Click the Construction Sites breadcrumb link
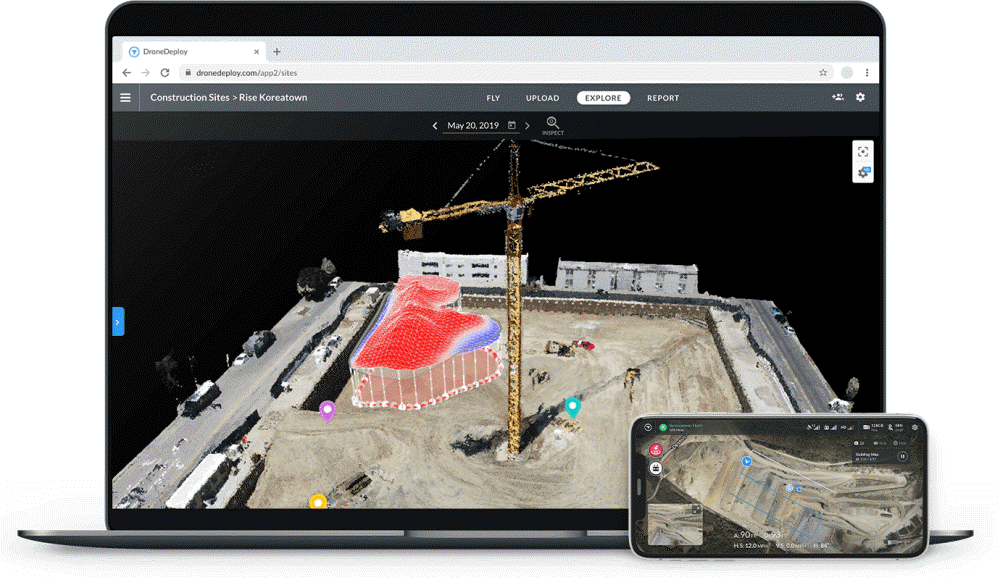Screen dimensions: 1000x577 [x=188, y=98]
